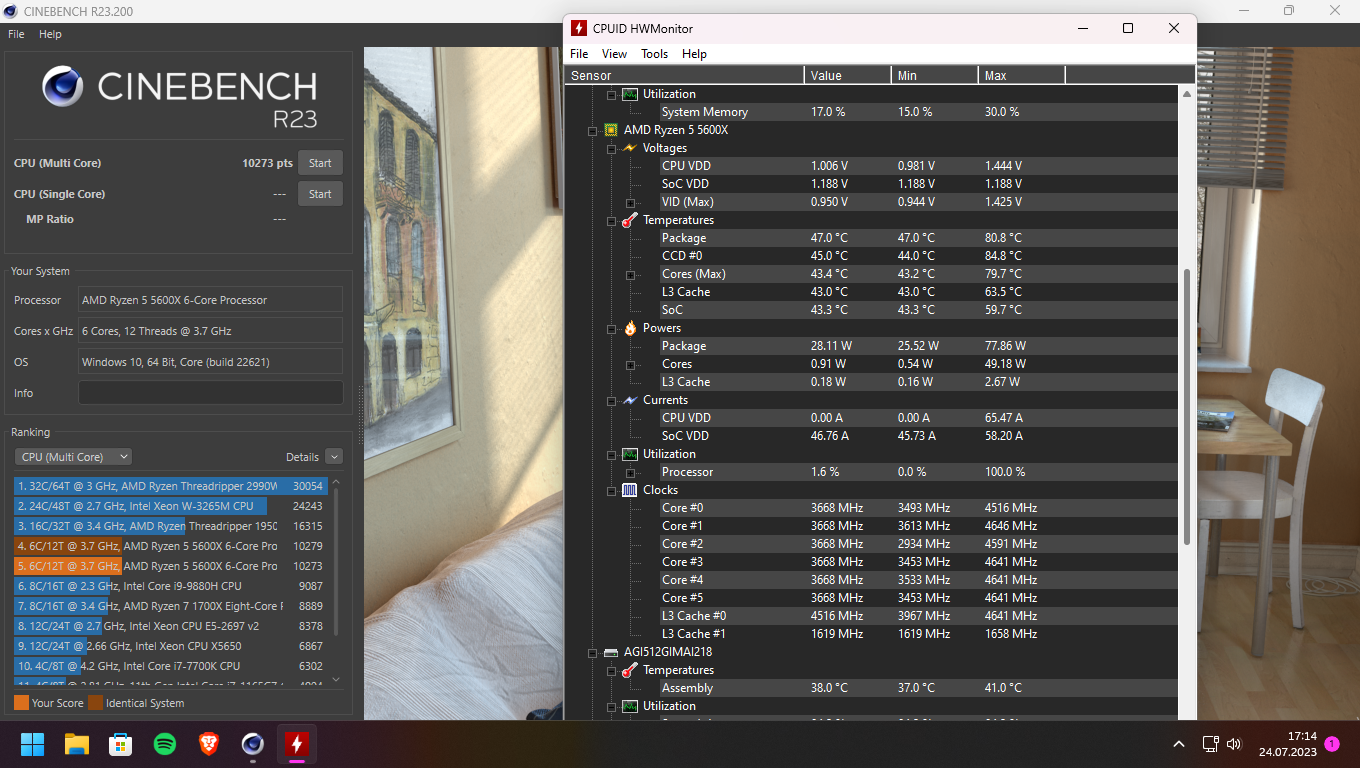
Task: Select the 10273 score ranking row
Action: point(169,566)
